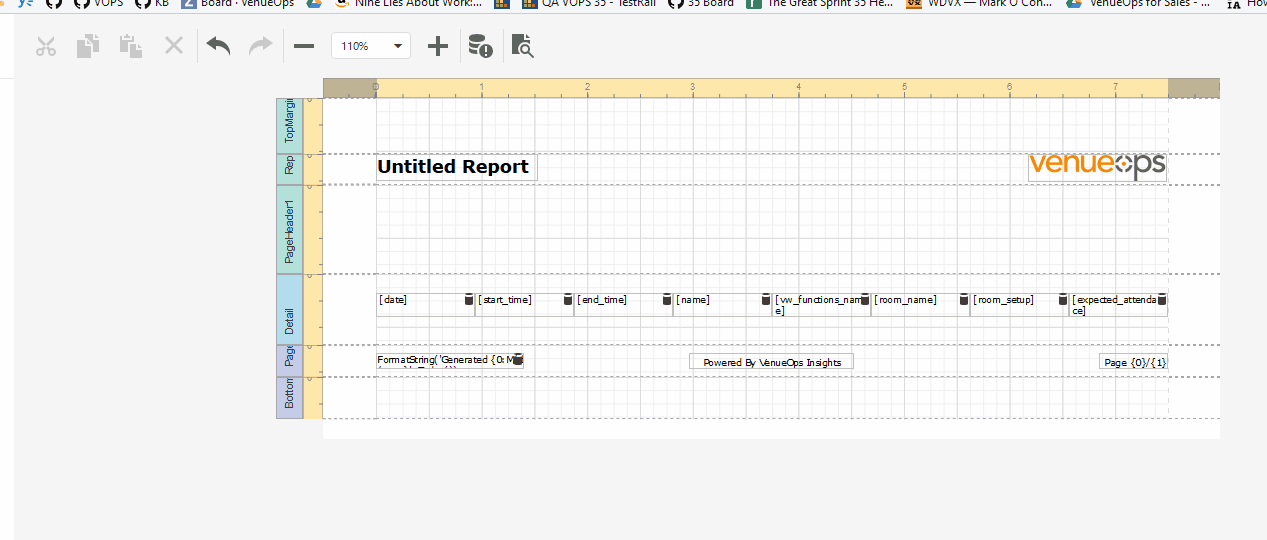
Task: Click the data-binding icon on [date] cell
Action: [x=468, y=299]
